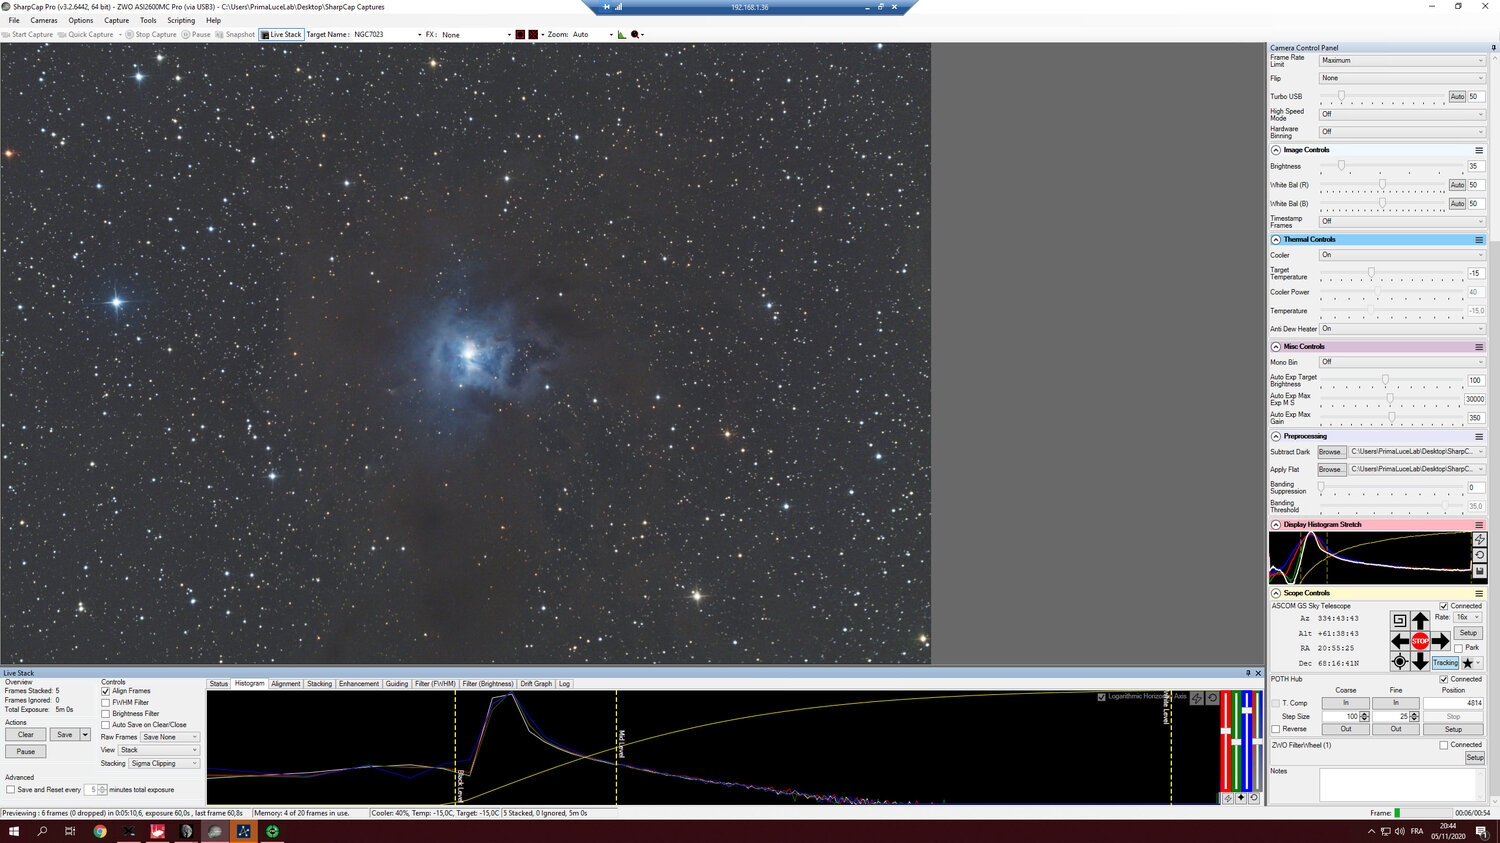Switch to the Alignment tab
The image size is (1500, 843).
[x=286, y=684]
